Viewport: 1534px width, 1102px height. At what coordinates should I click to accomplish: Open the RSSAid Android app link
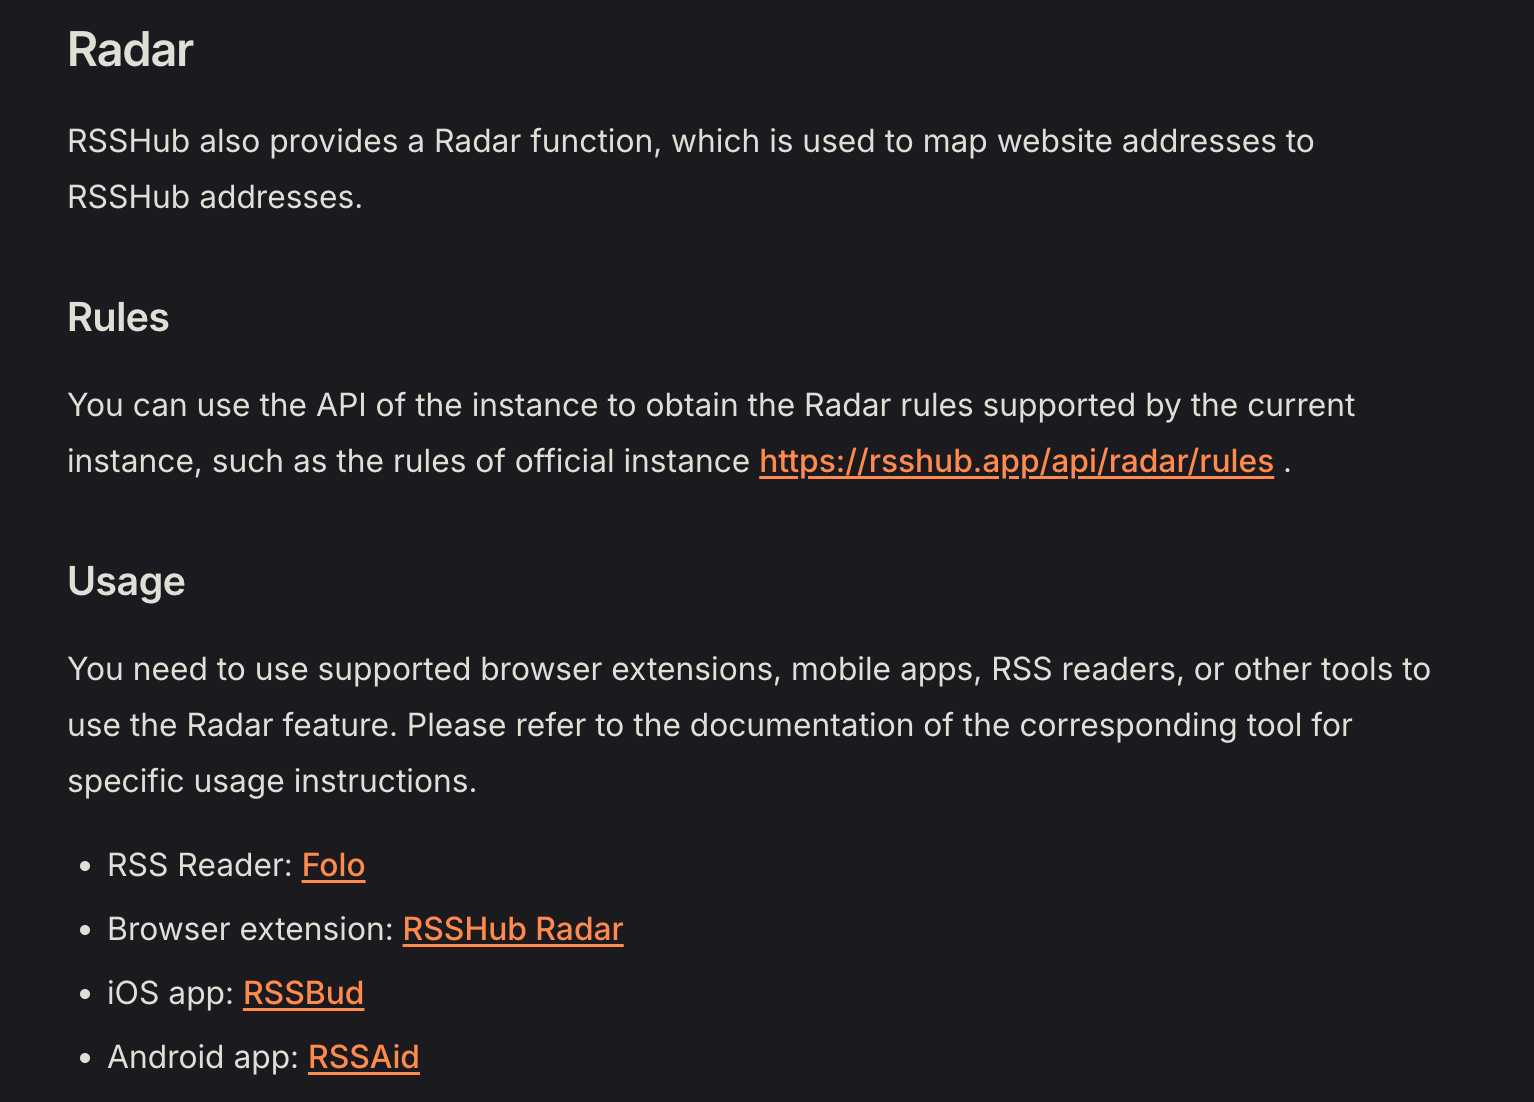[363, 1057]
